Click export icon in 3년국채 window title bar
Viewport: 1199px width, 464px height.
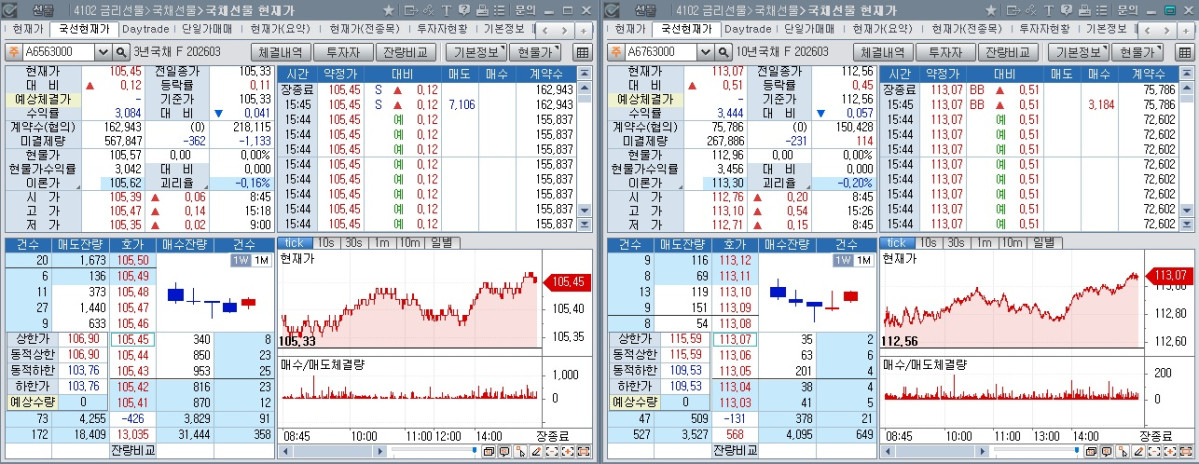(x=411, y=11)
